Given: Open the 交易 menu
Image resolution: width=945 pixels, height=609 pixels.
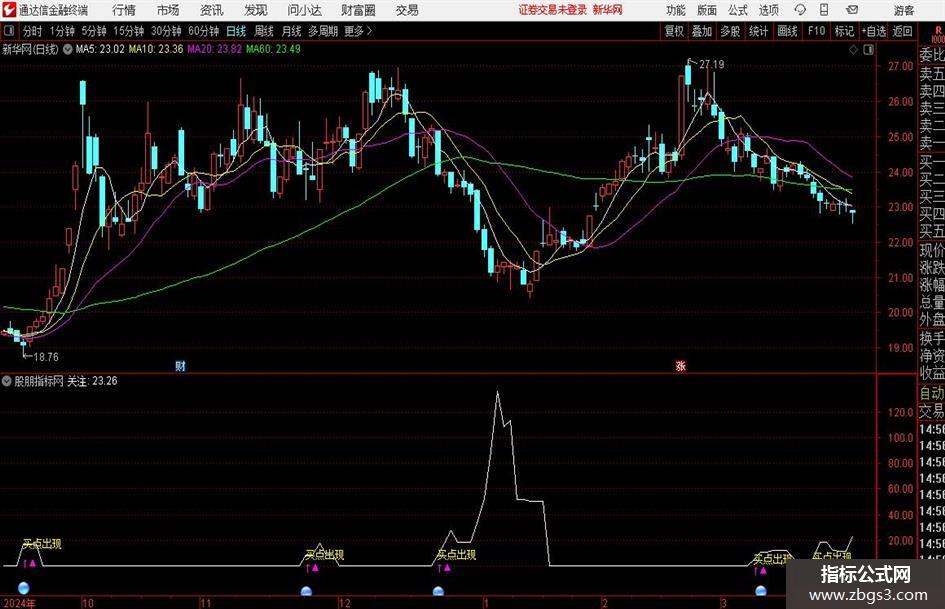Looking at the screenshot, I should [x=407, y=10].
